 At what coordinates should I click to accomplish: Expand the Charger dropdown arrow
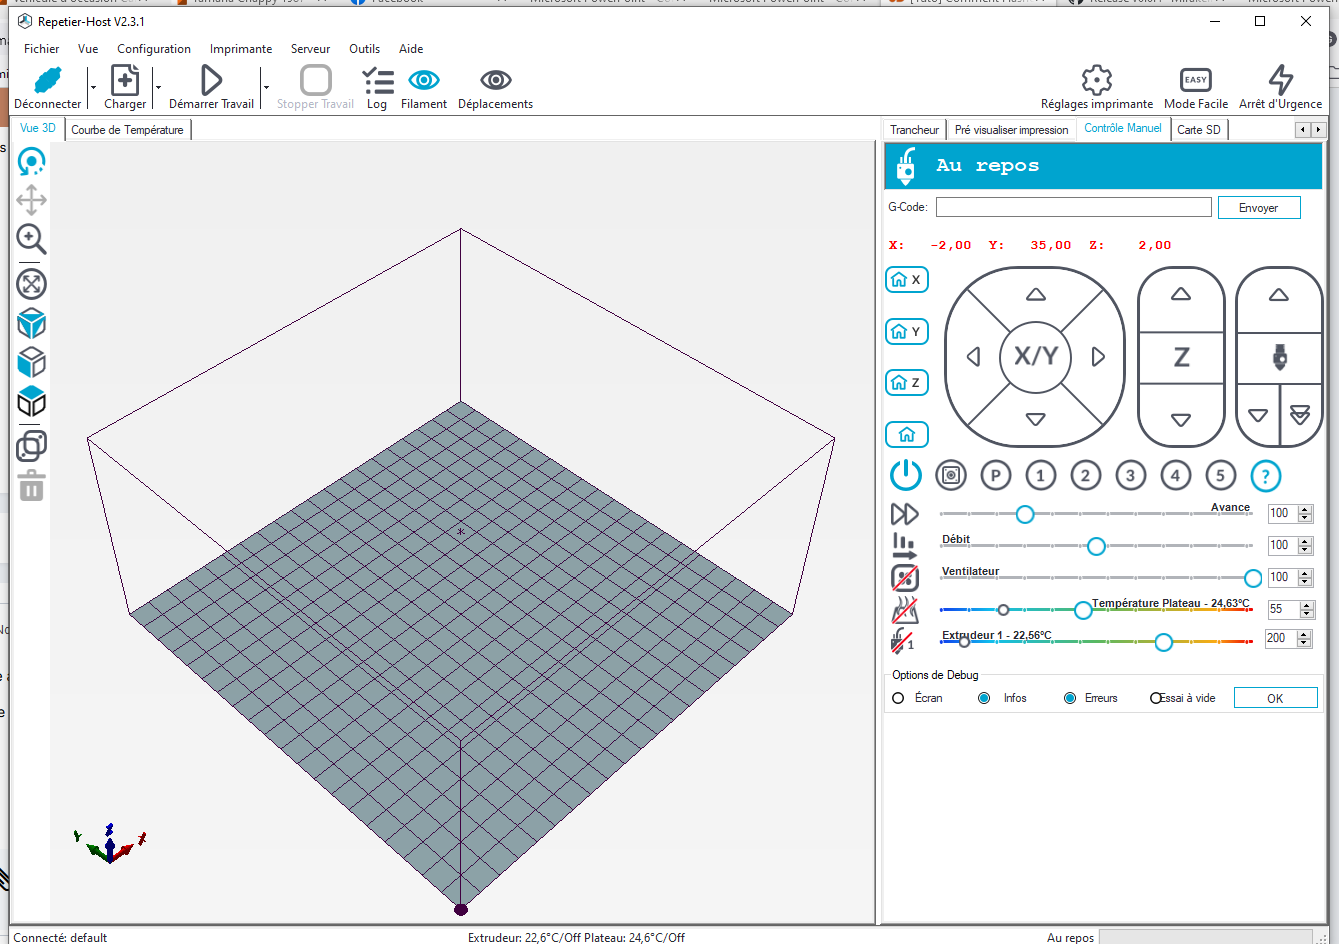[x=158, y=88]
